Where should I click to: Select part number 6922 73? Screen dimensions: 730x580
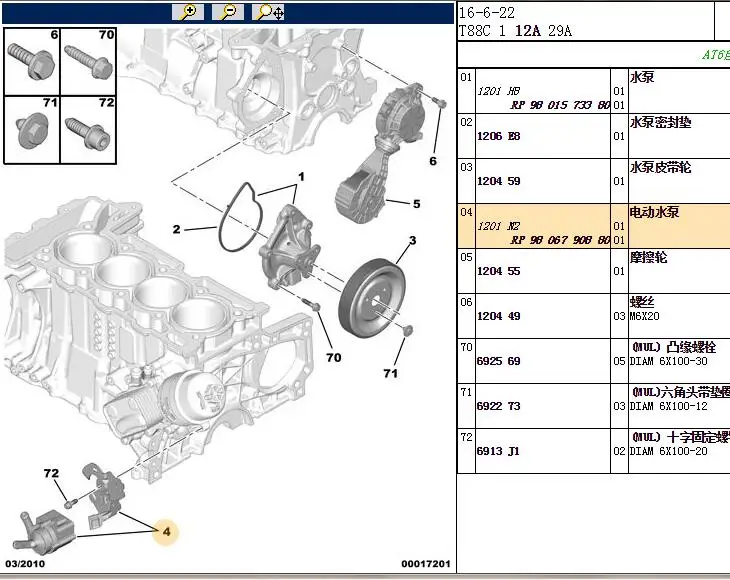pyautogui.click(x=498, y=406)
